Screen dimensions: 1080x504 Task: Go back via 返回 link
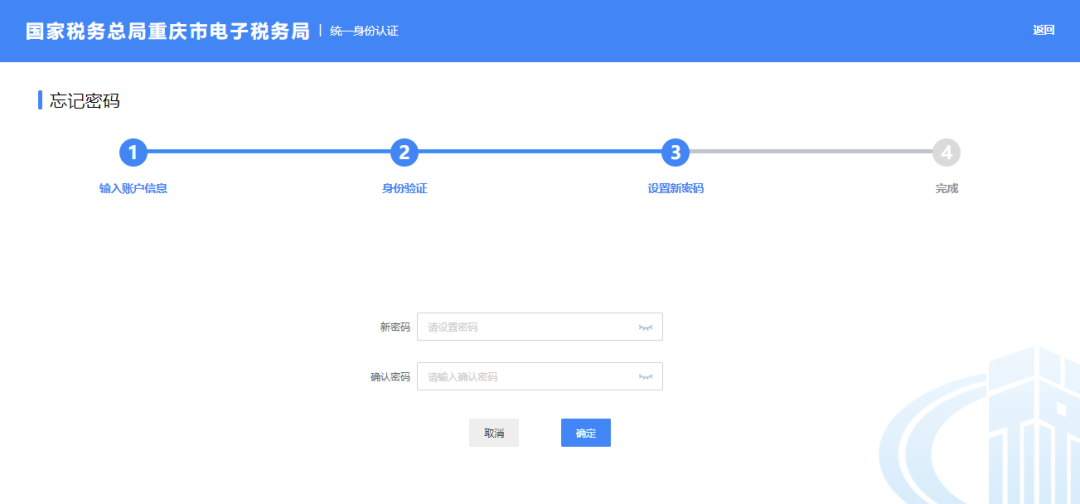pyautogui.click(x=1043, y=30)
